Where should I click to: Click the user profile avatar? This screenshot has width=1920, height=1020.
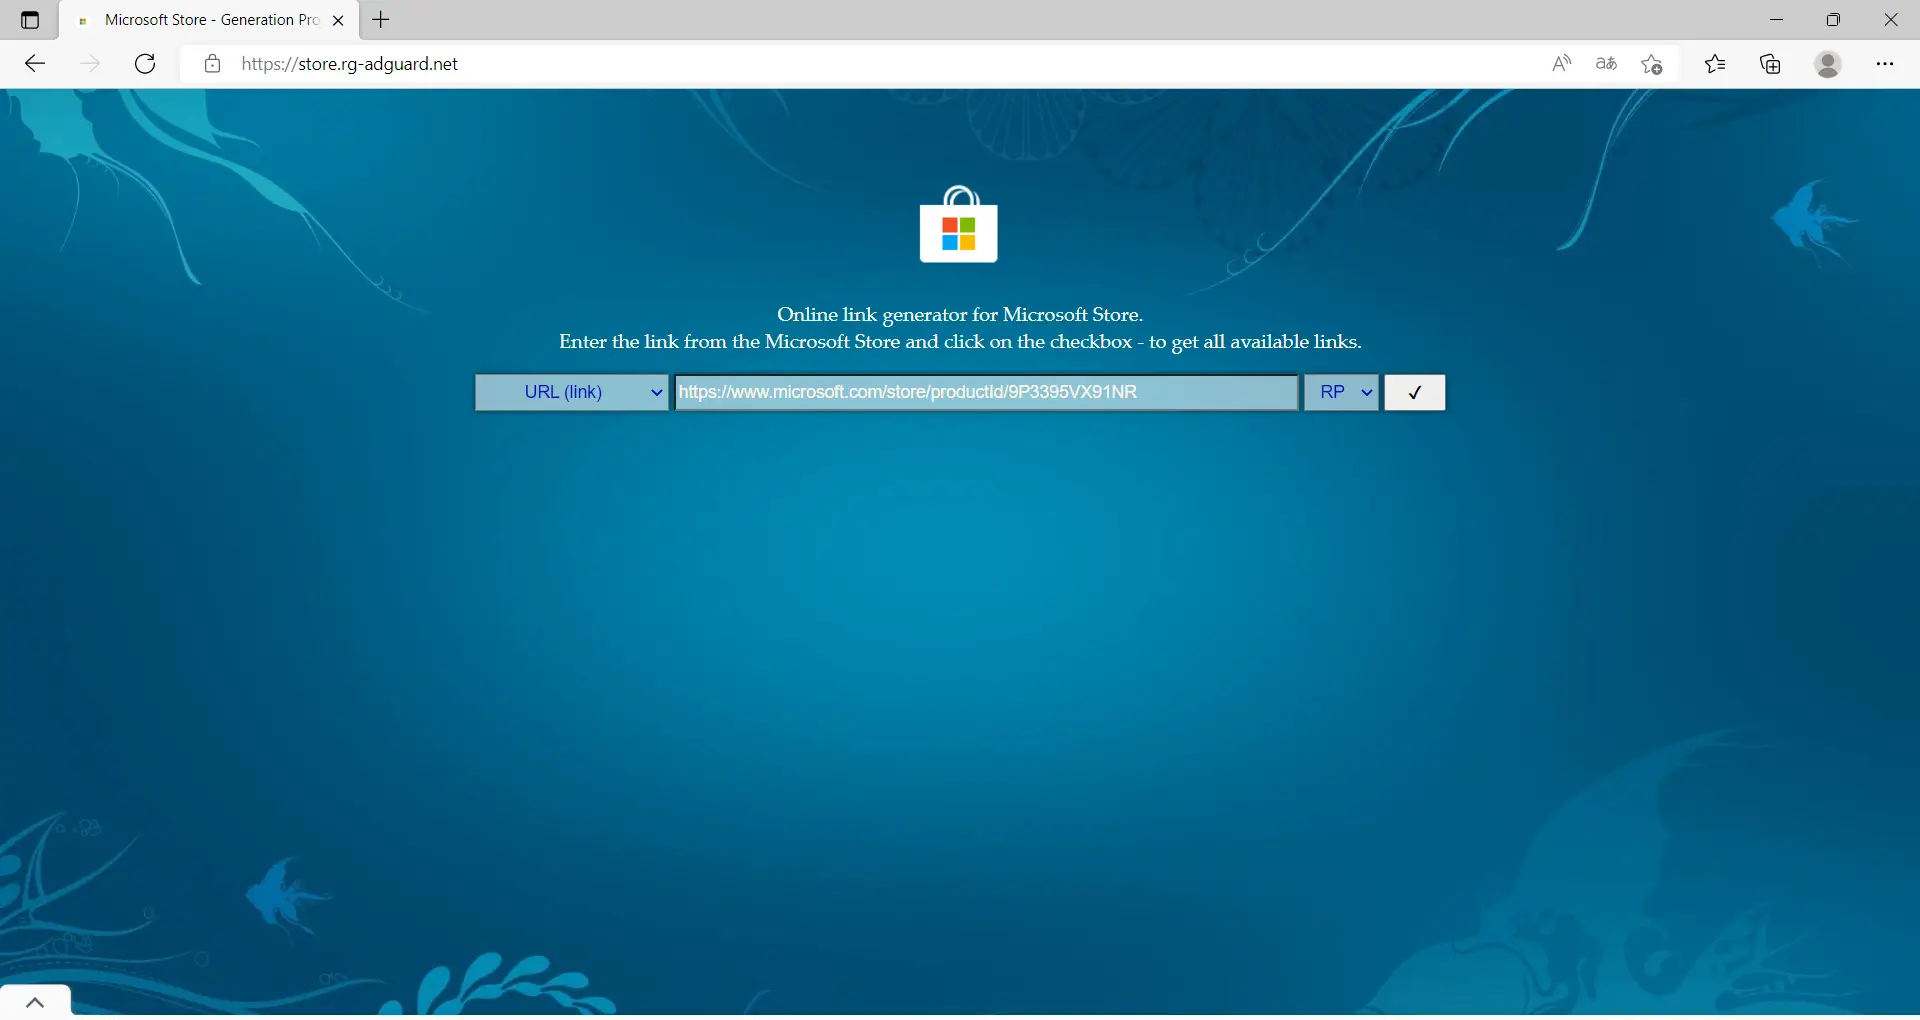click(1828, 64)
